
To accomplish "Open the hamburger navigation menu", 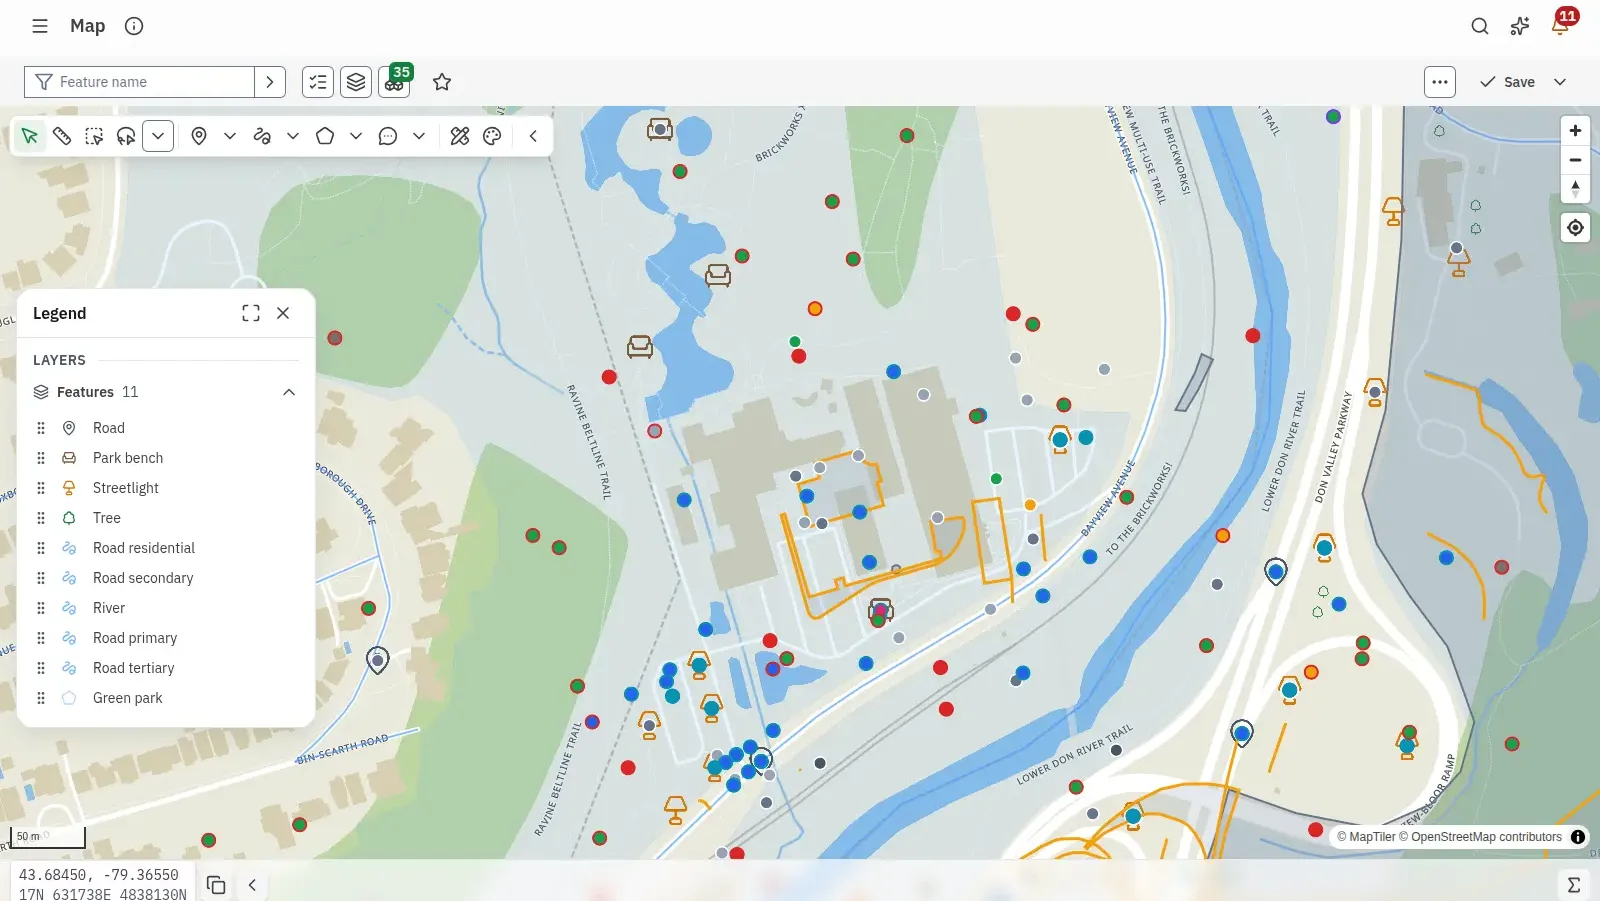I will [40, 26].
